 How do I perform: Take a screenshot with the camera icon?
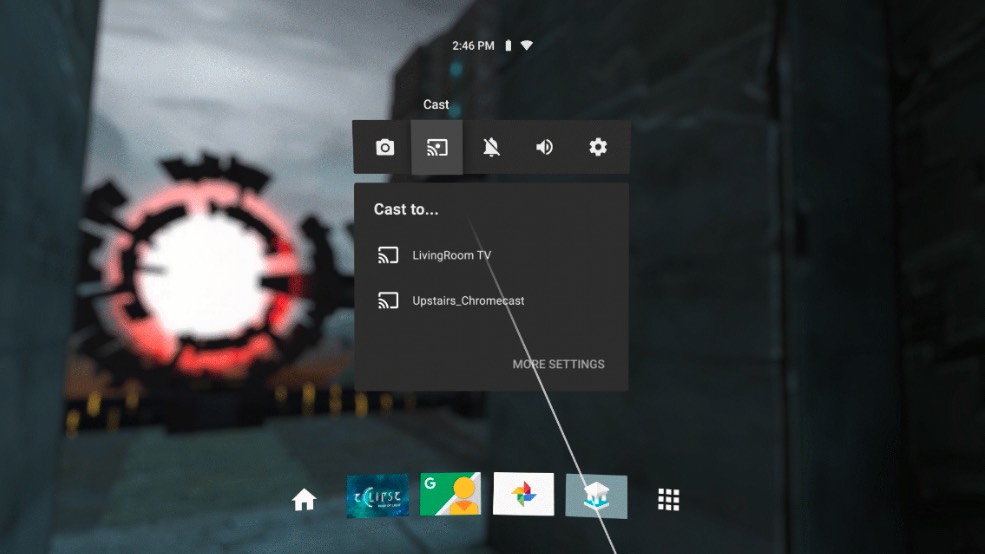pos(384,147)
